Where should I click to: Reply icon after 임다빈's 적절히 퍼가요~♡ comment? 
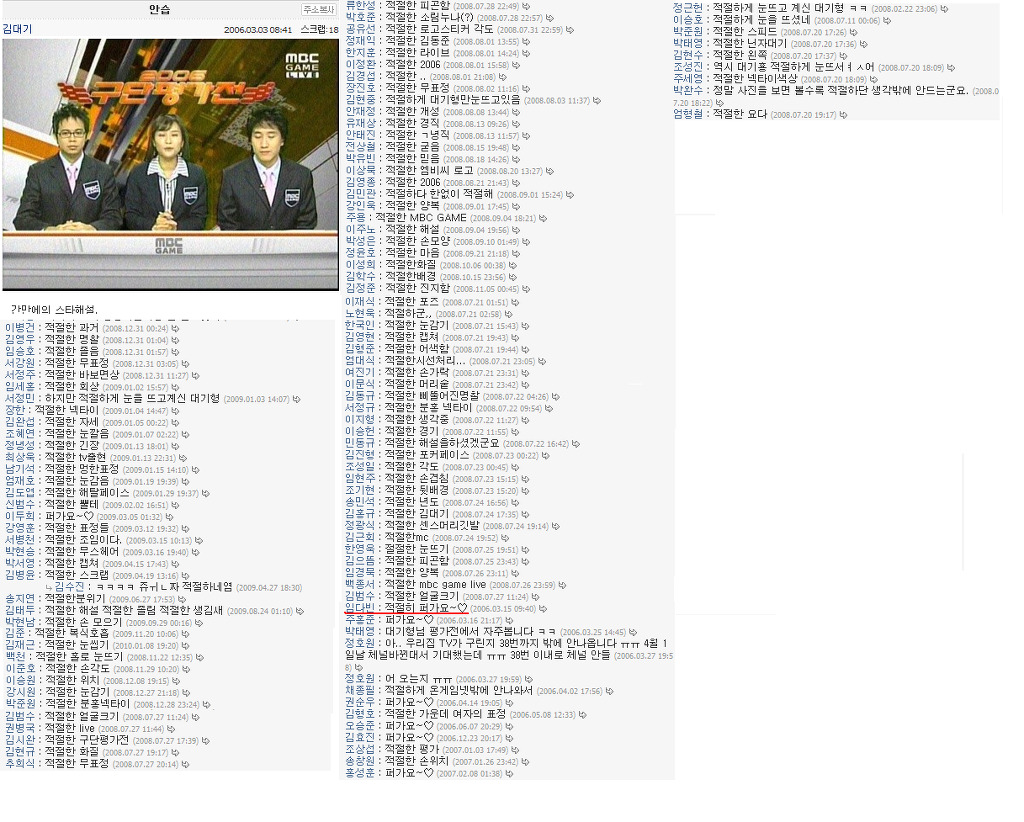point(543,609)
